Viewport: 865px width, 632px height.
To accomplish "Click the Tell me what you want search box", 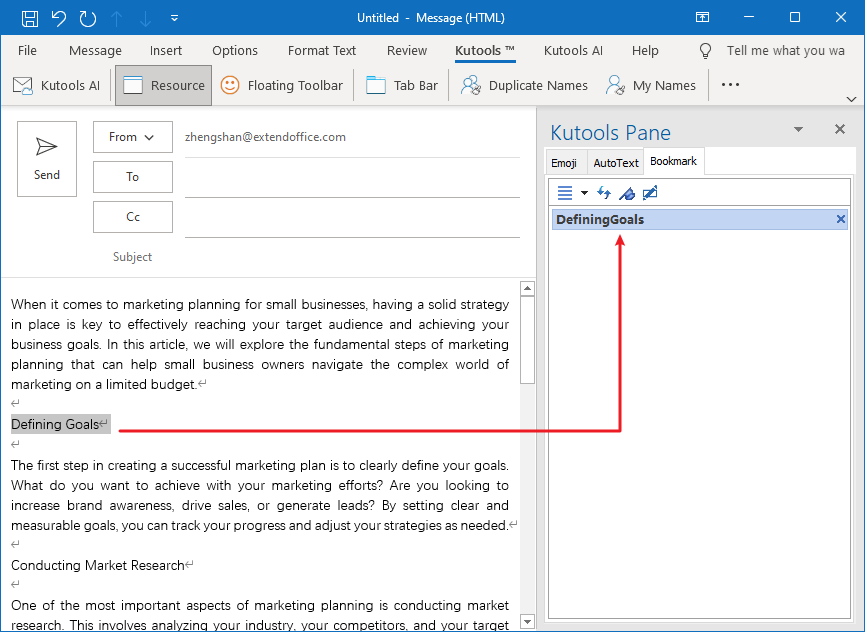I will [x=786, y=51].
